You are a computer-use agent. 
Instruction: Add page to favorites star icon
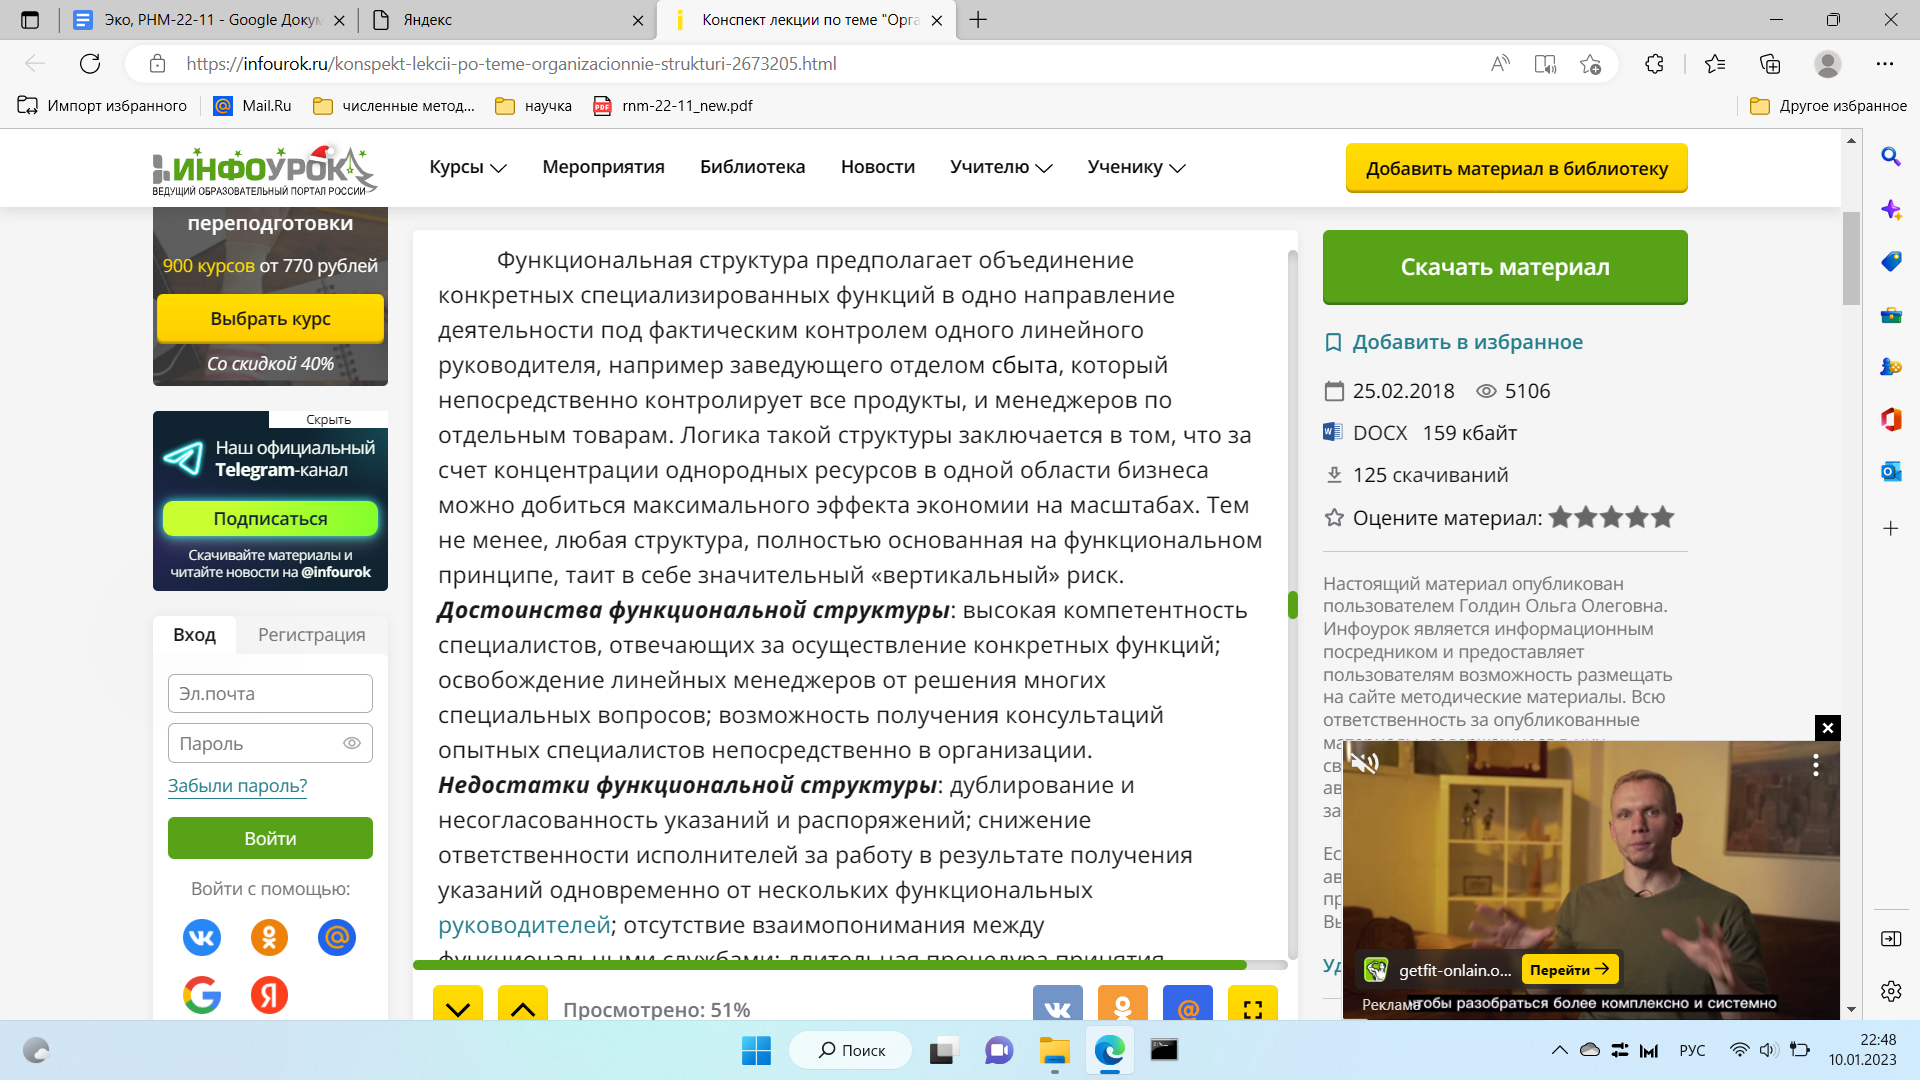pos(1590,64)
